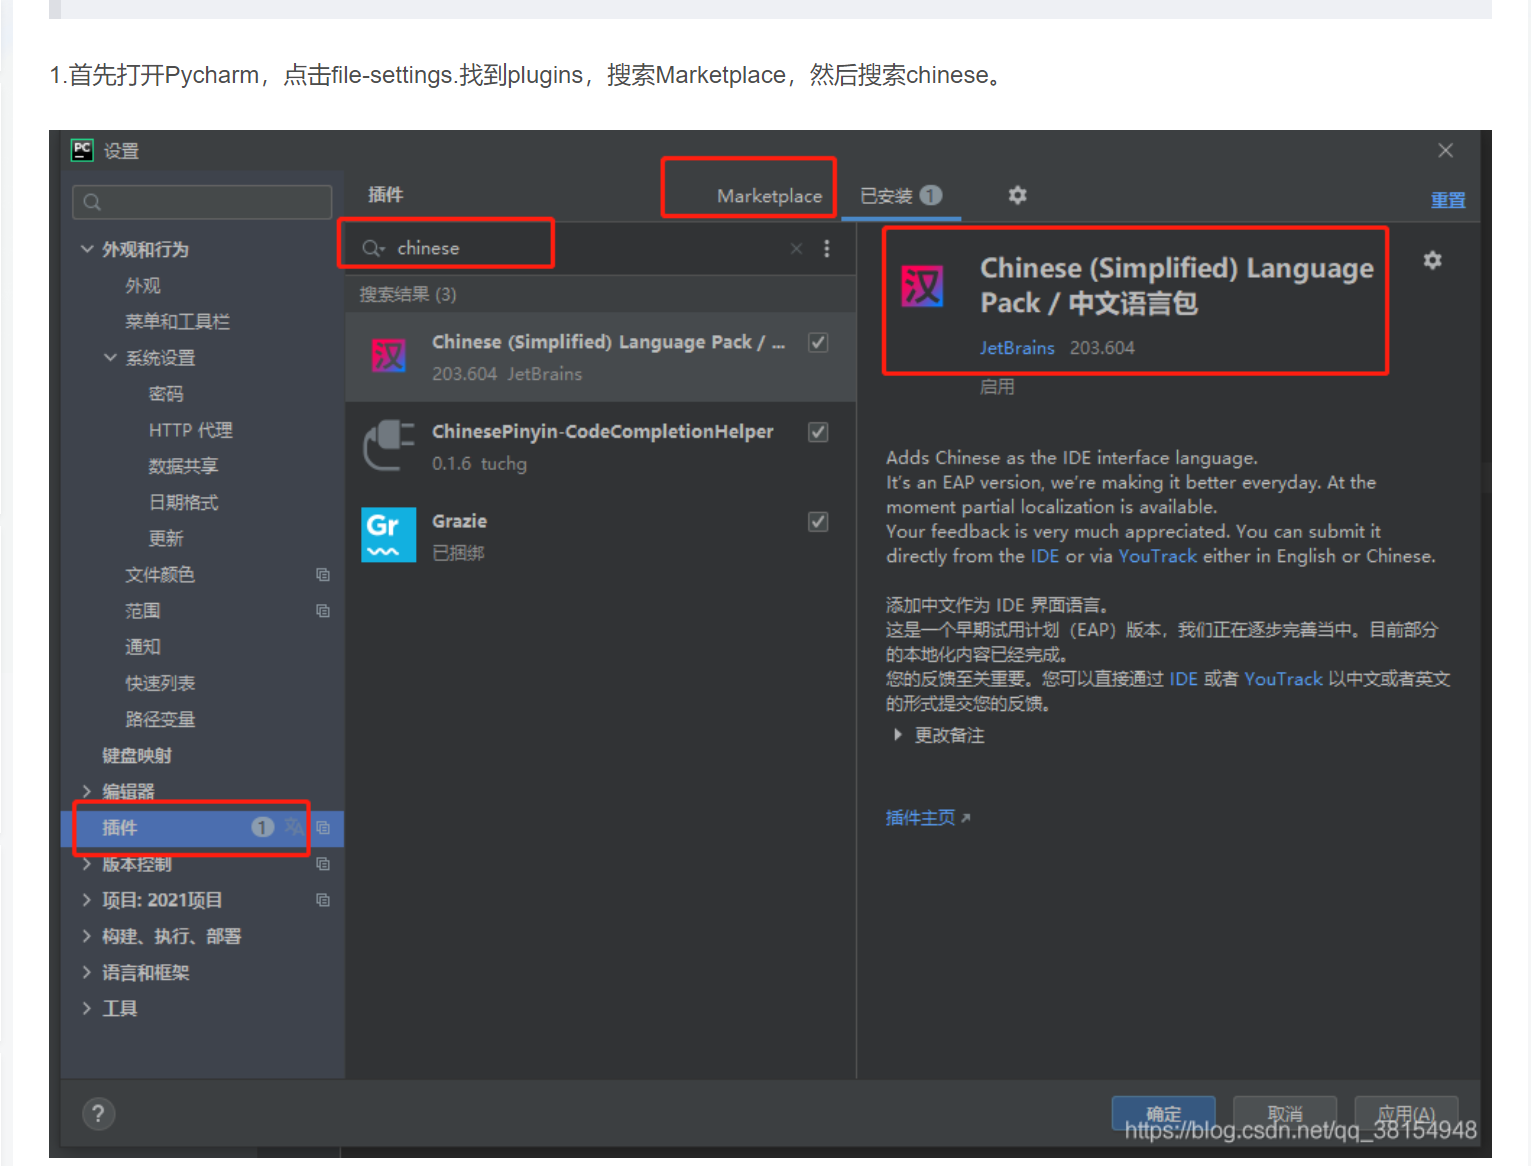Select HTTP 代理 settings item
Image resolution: width=1531 pixels, height=1166 pixels.
190,430
